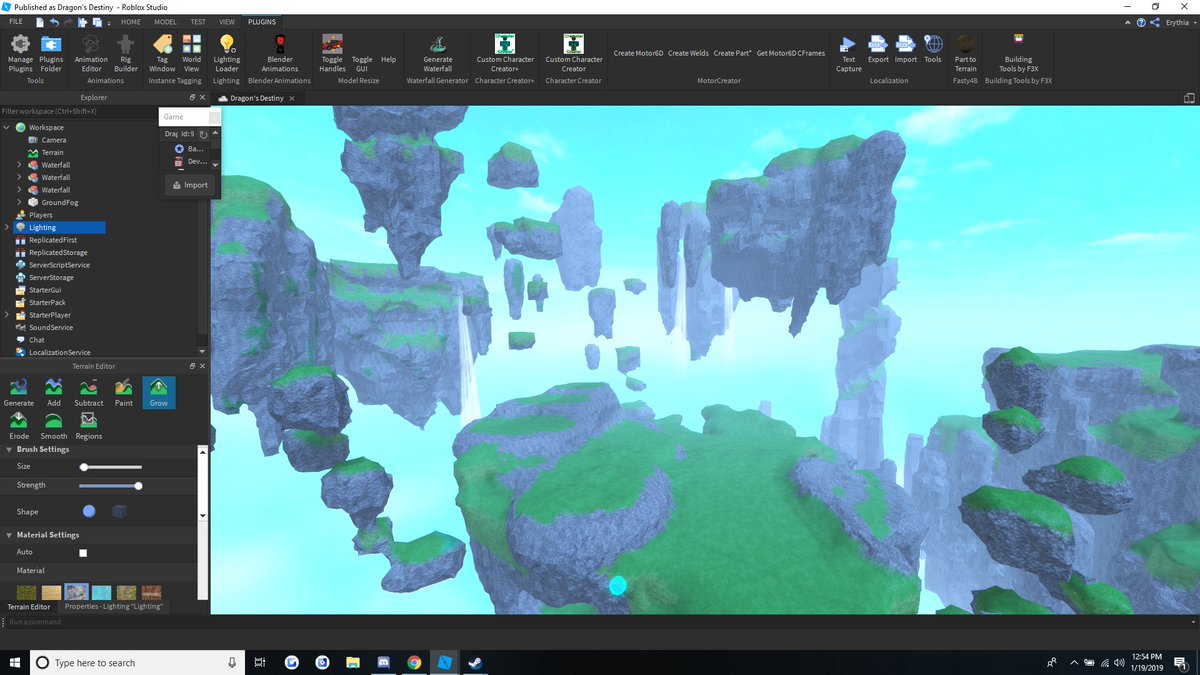Open the Blender Animations plugin
Viewport: 1200px width, 675px height.
coord(280,53)
